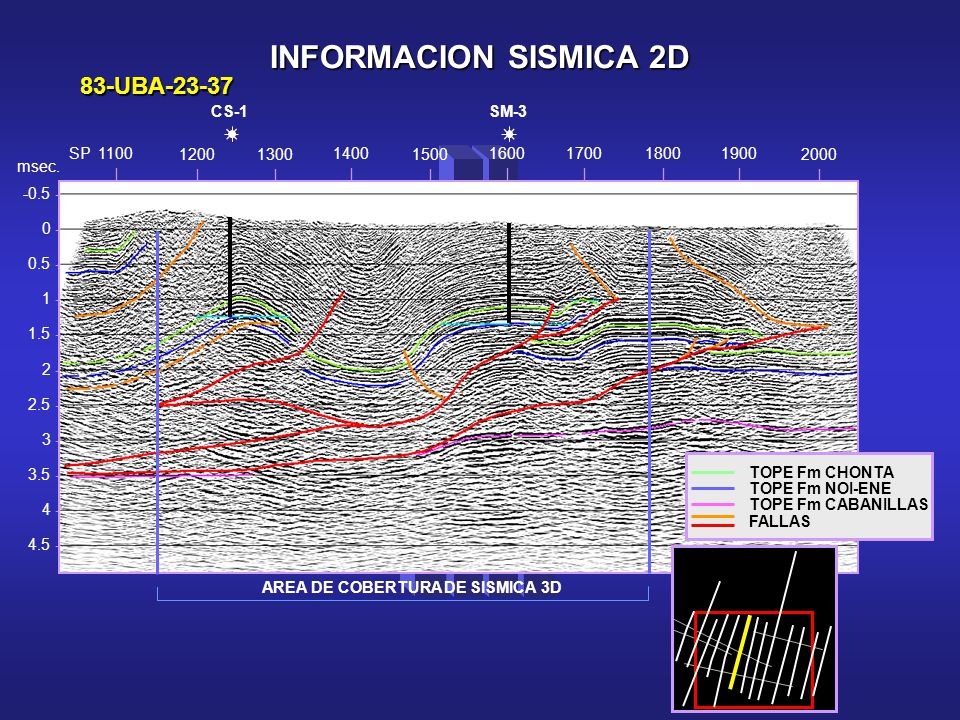960x720 pixels.
Task: Select the line name 83-UBA-23-37
Action: pyautogui.click(x=156, y=86)
